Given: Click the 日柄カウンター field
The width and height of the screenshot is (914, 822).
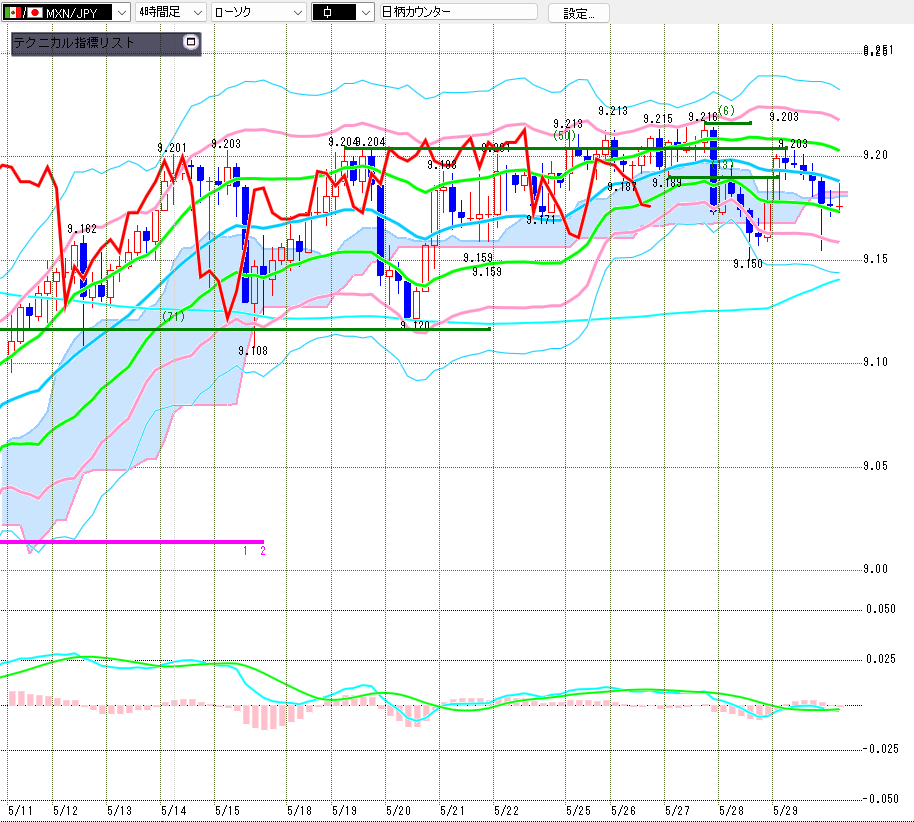Looking at the screenshot, I should (458, 12).
